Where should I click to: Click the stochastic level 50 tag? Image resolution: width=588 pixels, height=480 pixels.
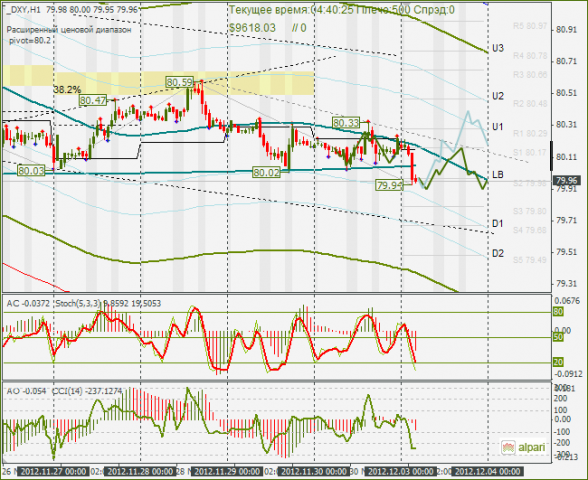[558, 337]
